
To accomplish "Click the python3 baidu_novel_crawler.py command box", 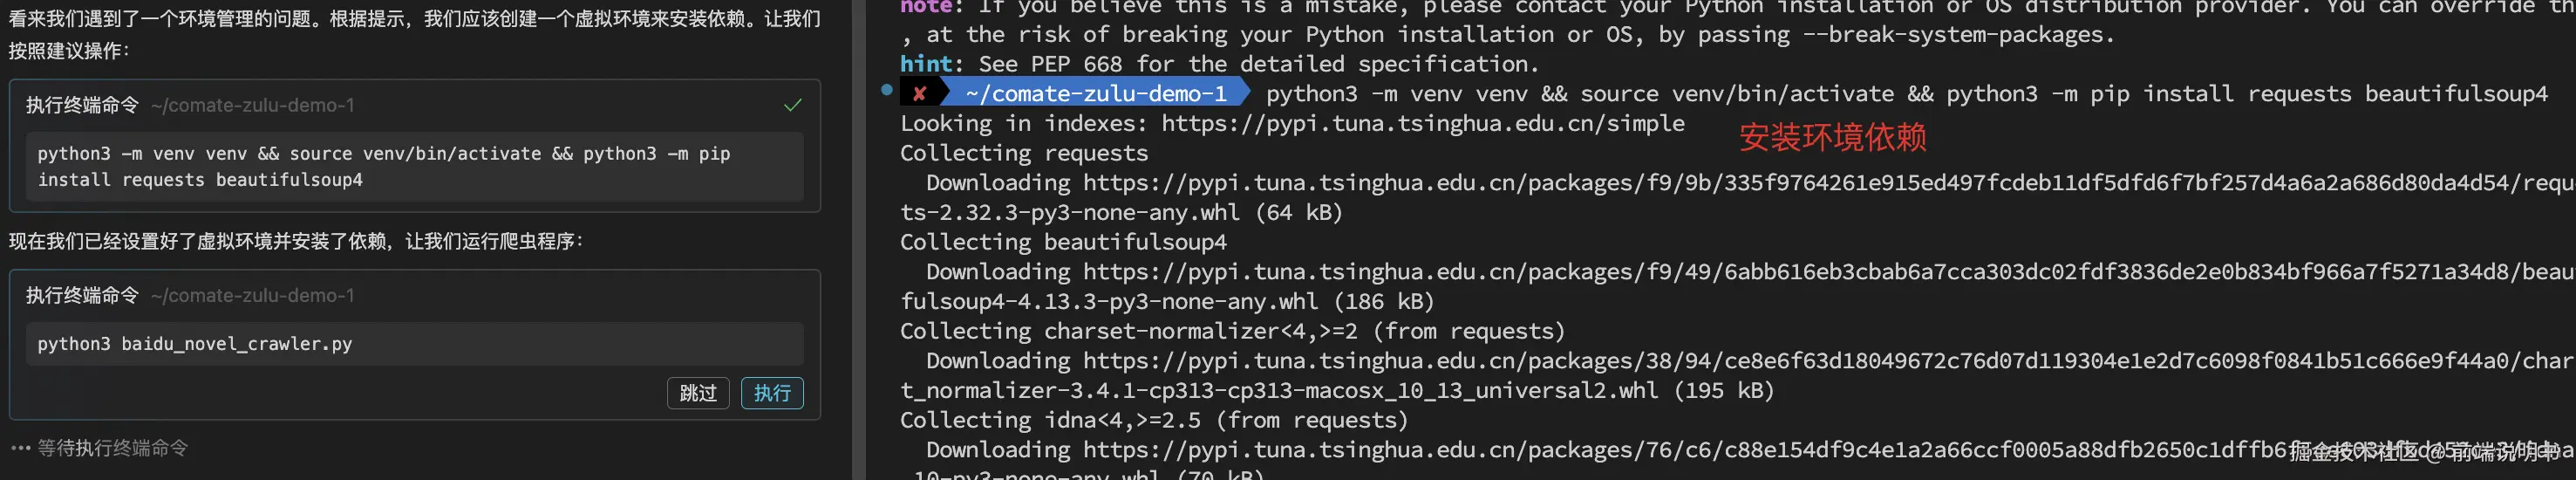I will pos(414,344).
